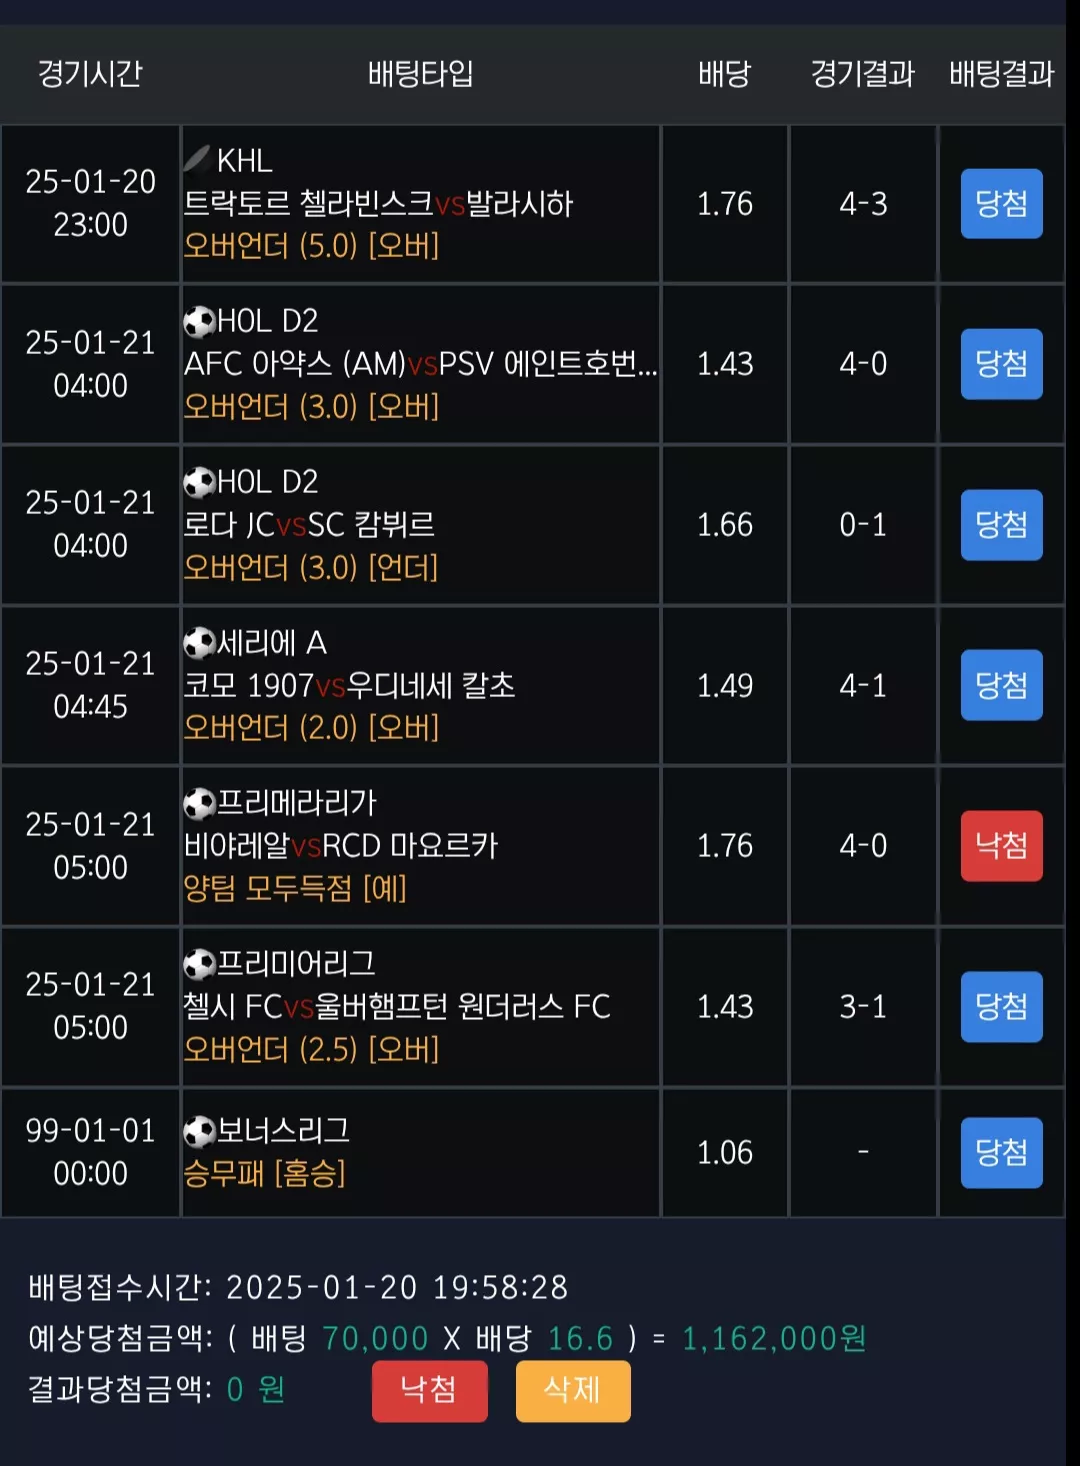Click soccer ball icon beside AFC 아약스 match
1080x1466 pixels.
199,321
